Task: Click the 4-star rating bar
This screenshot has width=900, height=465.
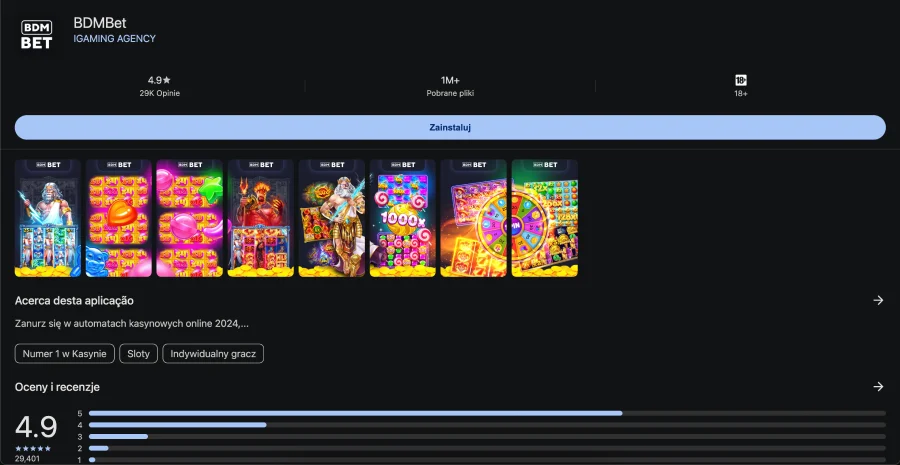Action: pos(487,425)
